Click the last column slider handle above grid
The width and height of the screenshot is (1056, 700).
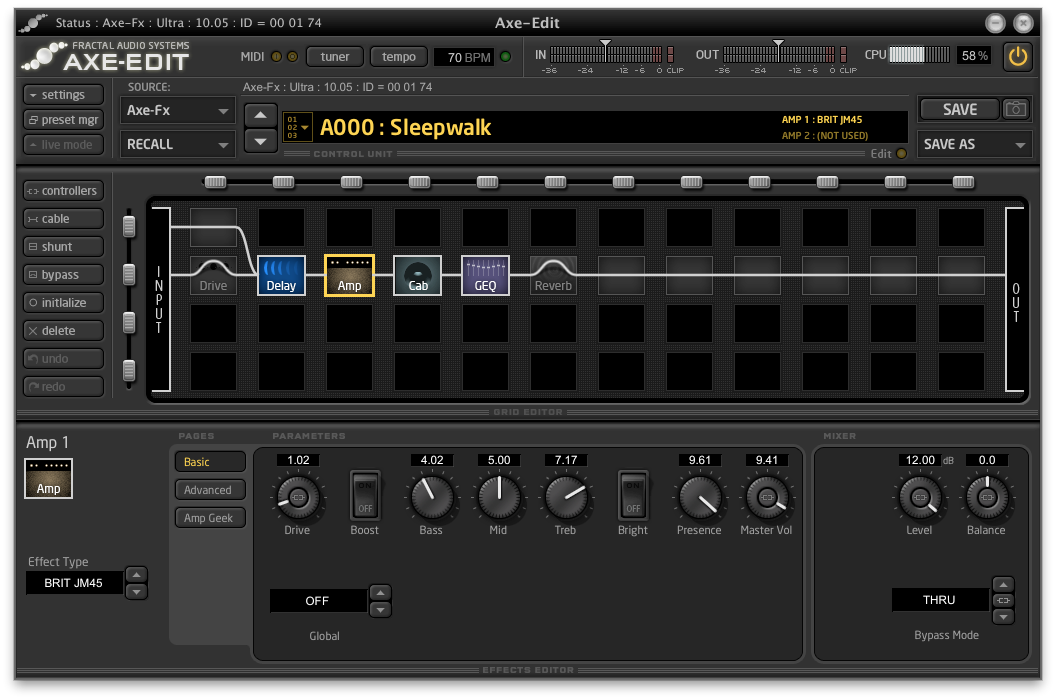coord(963,182)
